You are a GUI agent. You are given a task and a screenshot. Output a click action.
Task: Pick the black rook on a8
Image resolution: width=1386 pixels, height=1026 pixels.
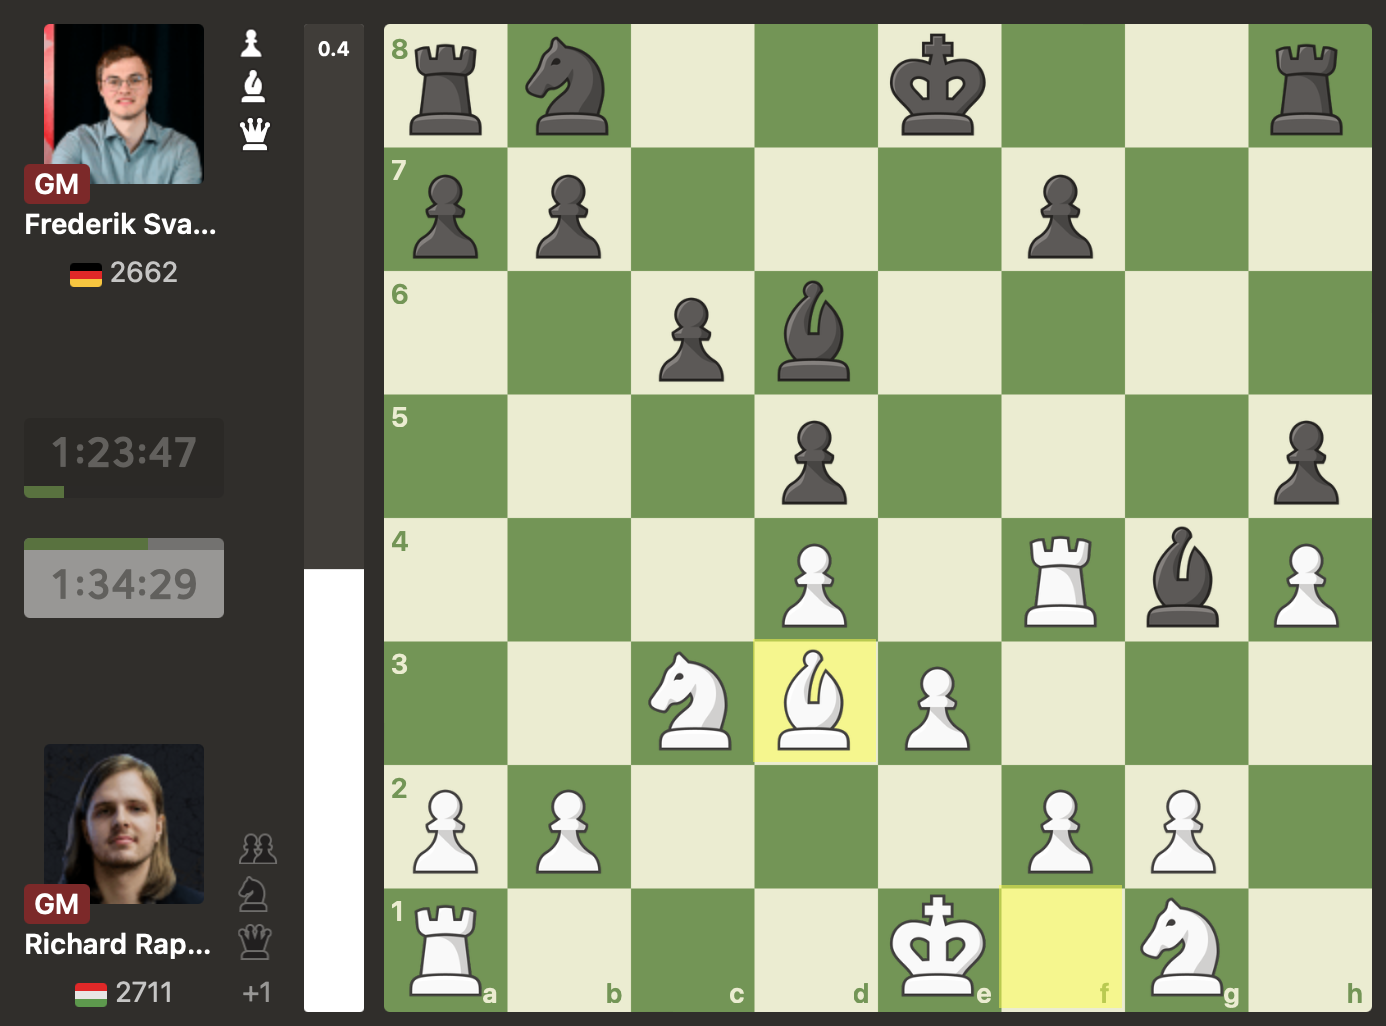coord(445,88)
